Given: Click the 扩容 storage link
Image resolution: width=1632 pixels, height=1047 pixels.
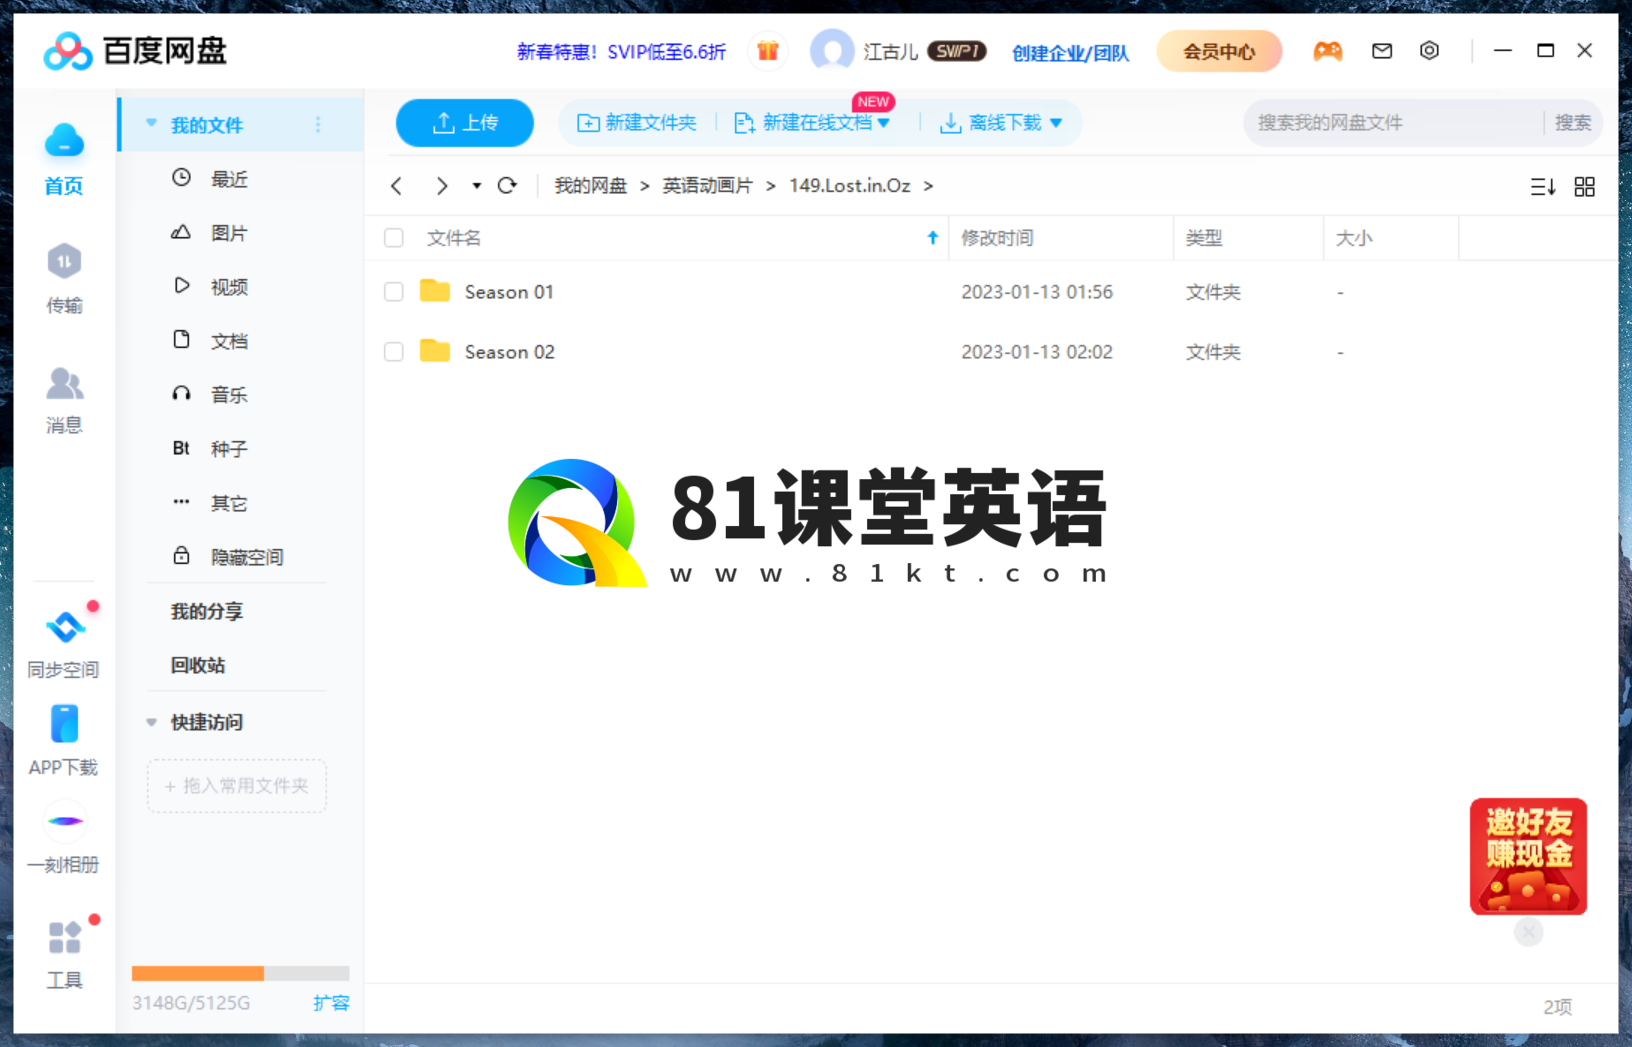Looking at the screenshot, I should point(331,1002).
